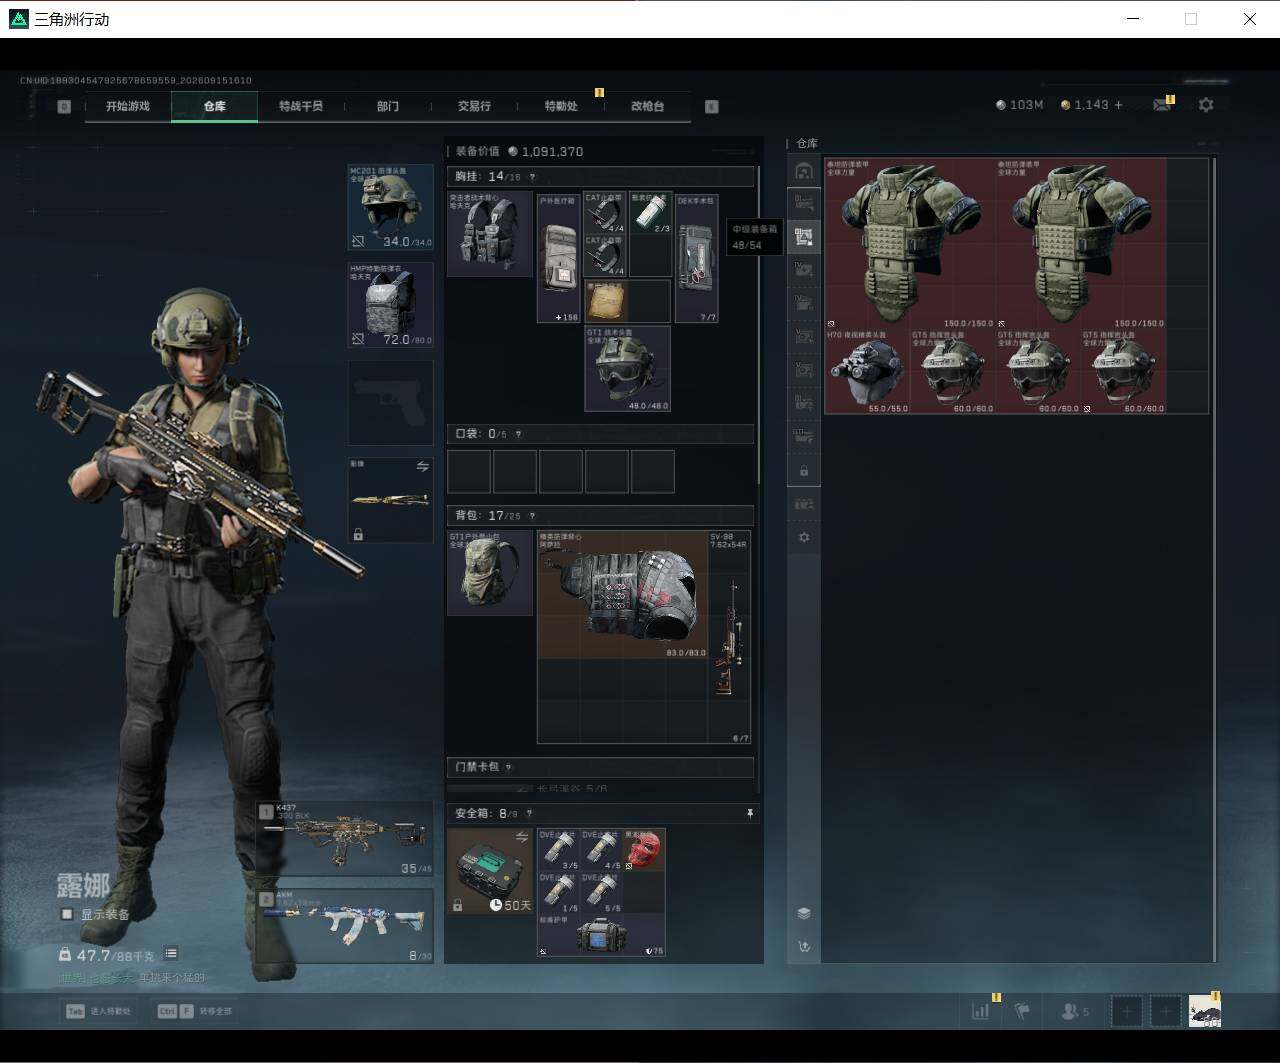Select the HMP body armor slot
1280x1063 pixels.
[x=390, y=305]
